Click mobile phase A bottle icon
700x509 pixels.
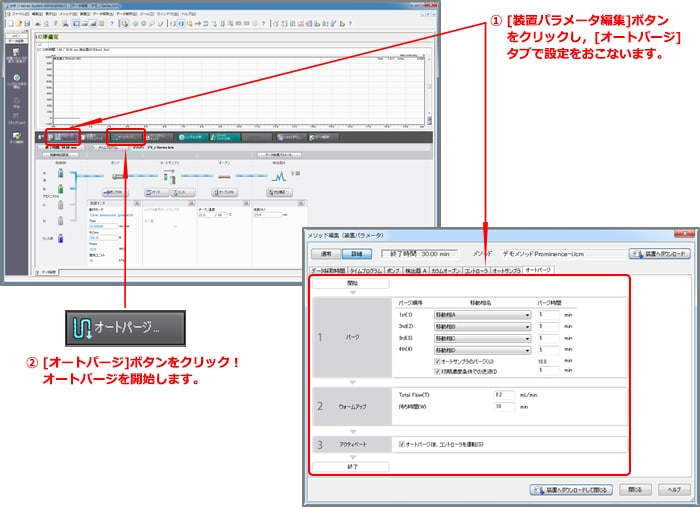(x=60, y=173)
